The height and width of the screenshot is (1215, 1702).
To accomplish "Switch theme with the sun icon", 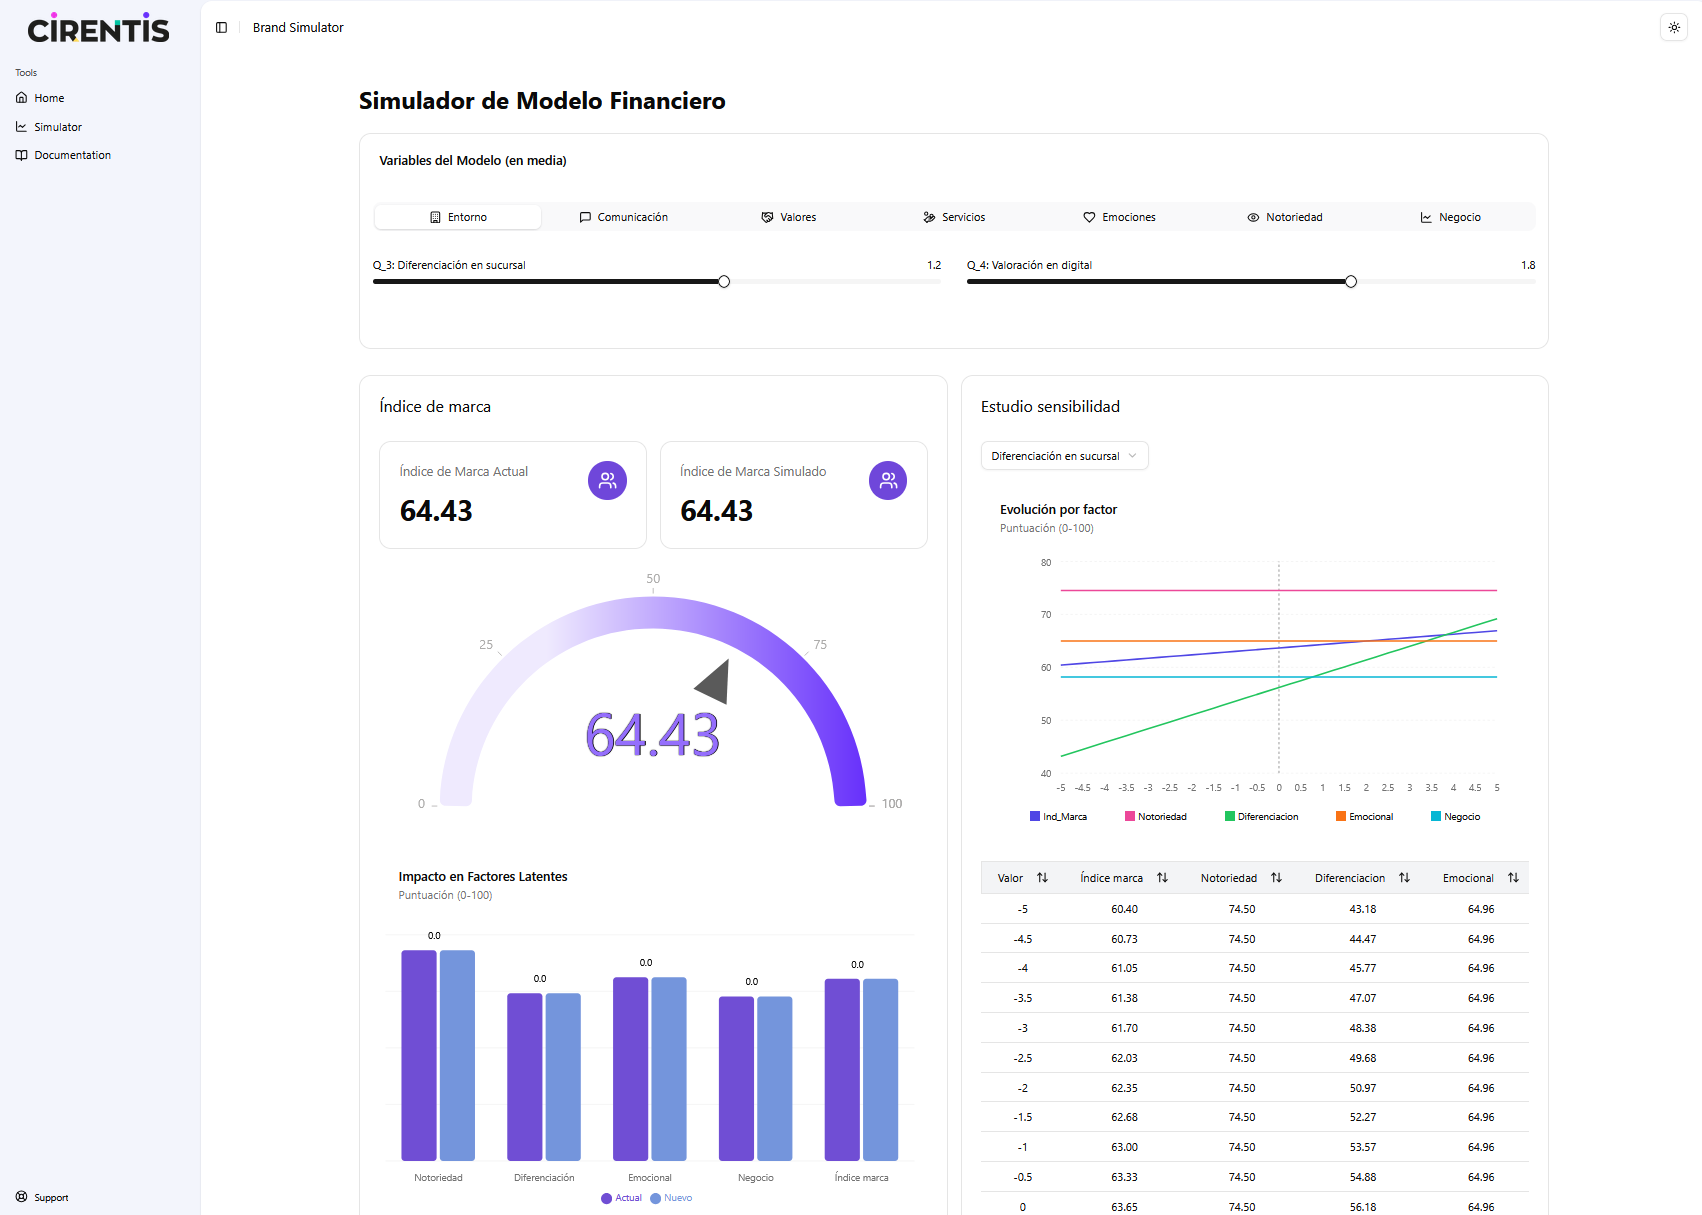I will coord(1674,28).
